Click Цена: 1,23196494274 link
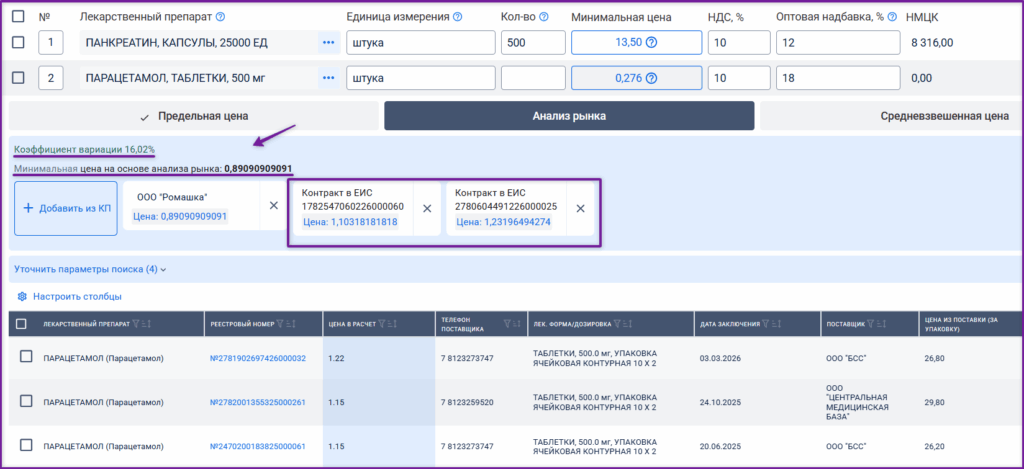1024x469 pixels. coord(503,222)
